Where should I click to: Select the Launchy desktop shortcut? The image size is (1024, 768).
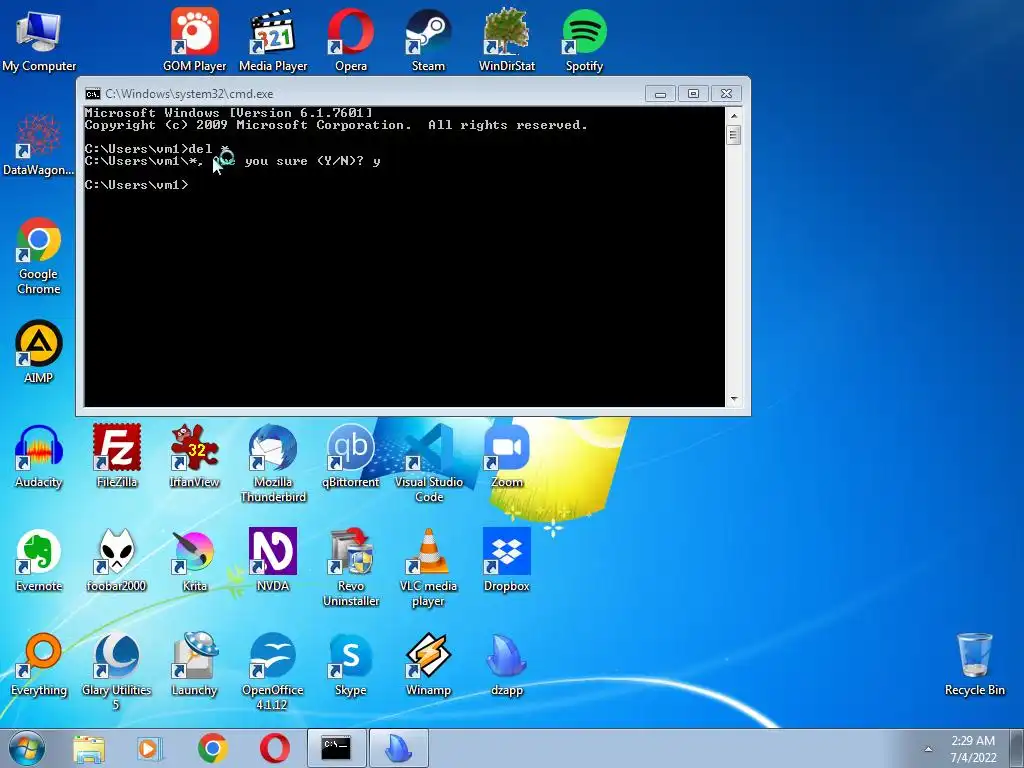(195, 665)
